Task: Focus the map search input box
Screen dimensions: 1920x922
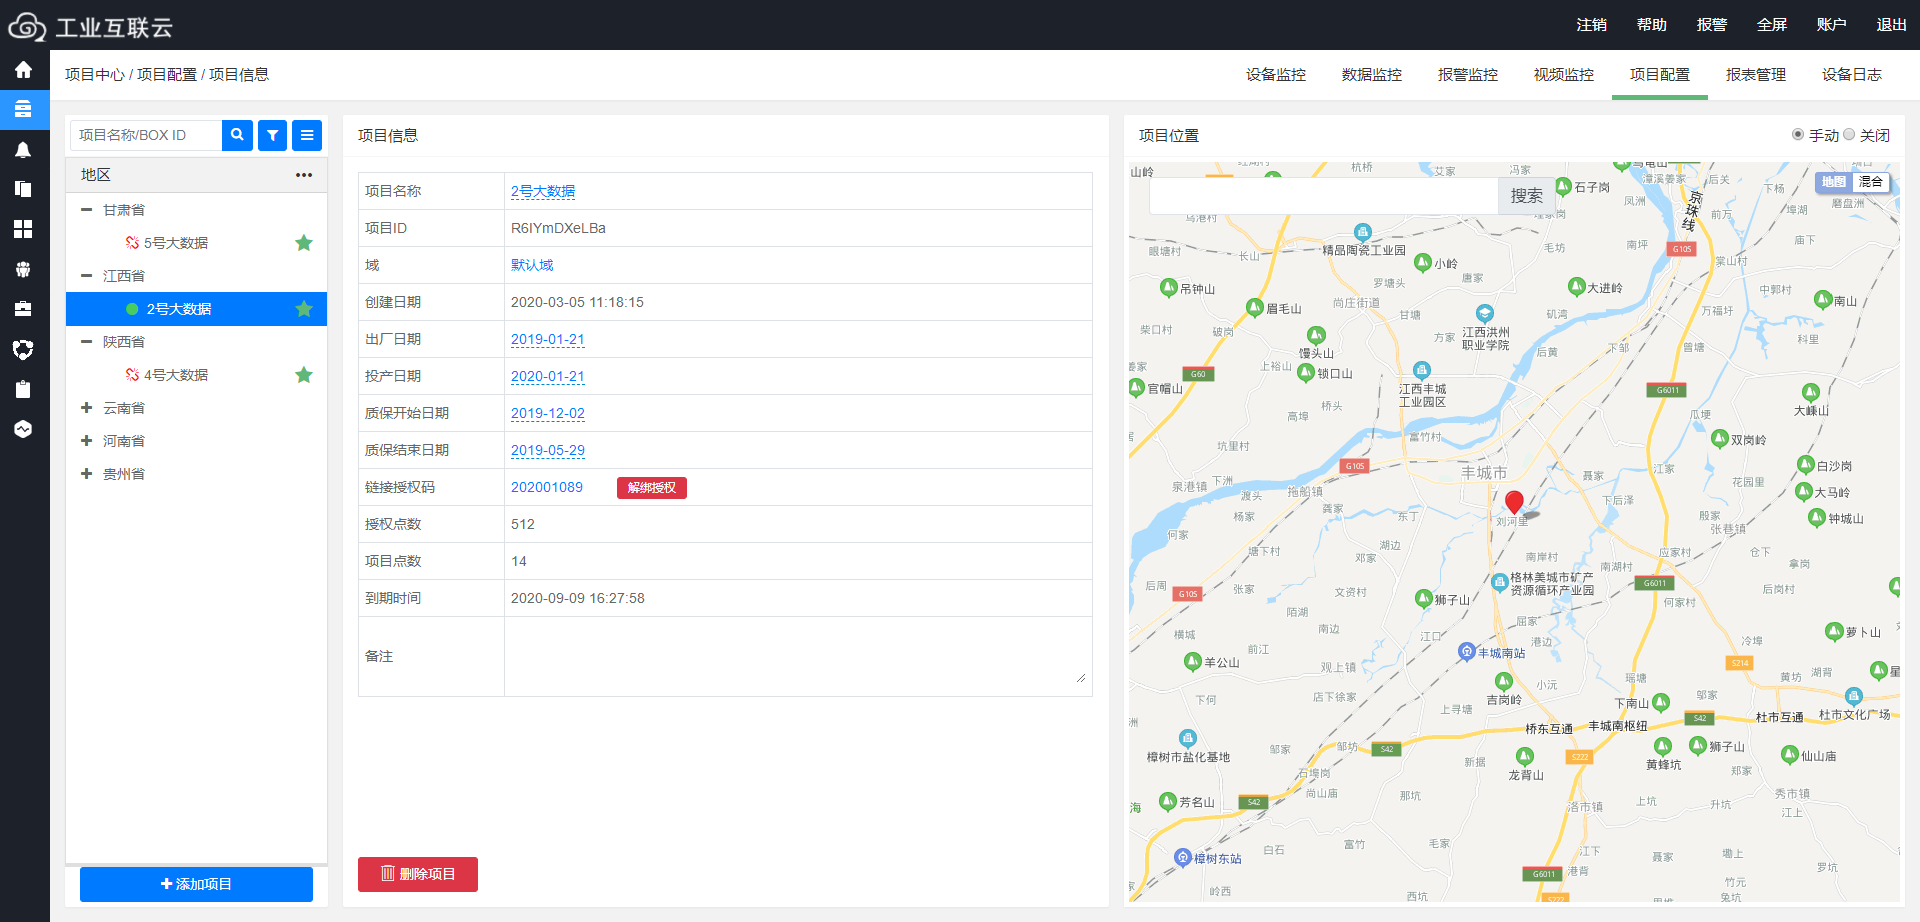Action: coord(1324,196)
